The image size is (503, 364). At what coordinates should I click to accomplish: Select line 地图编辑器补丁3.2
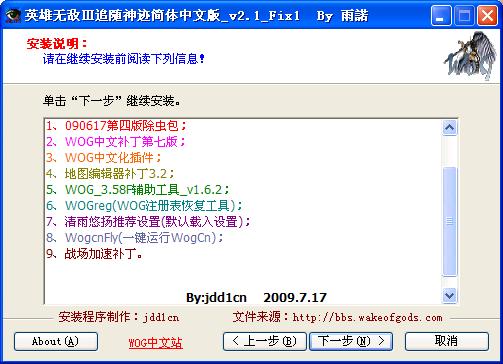(x=110, y=173)
